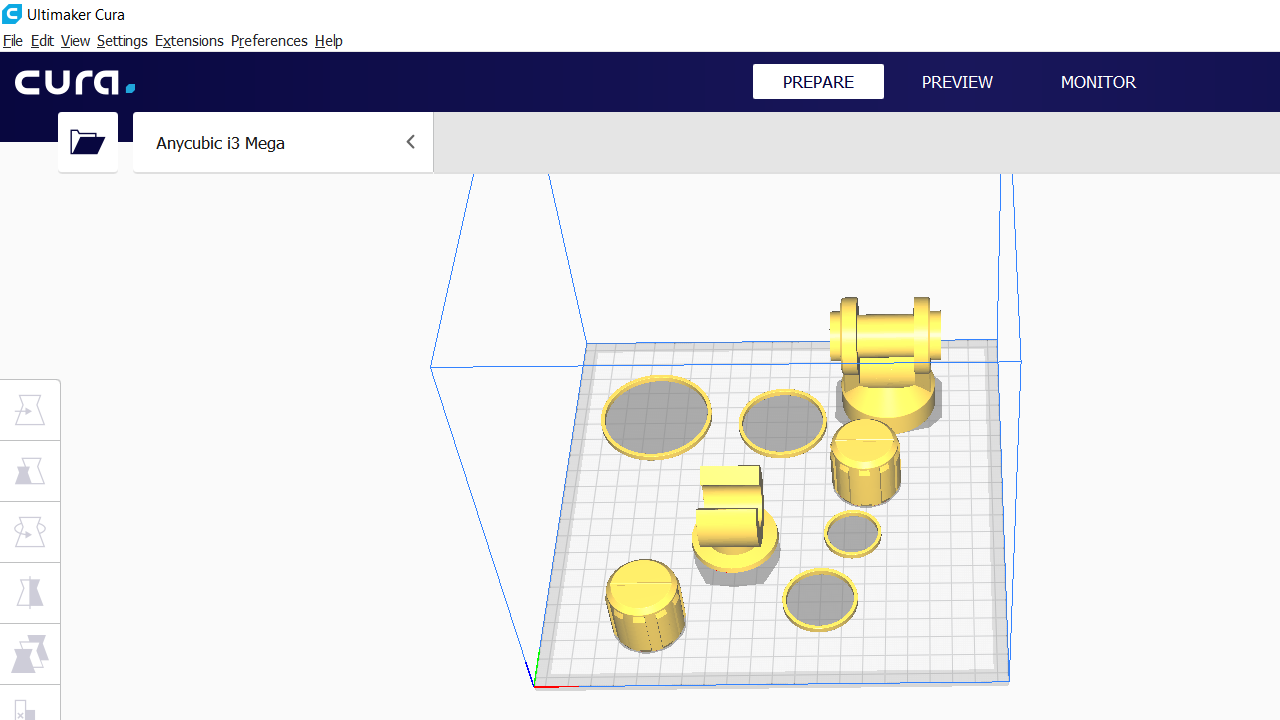Select the smallest flat ring model
This screenshot has height=720, width=1280.
click(853, 534)
